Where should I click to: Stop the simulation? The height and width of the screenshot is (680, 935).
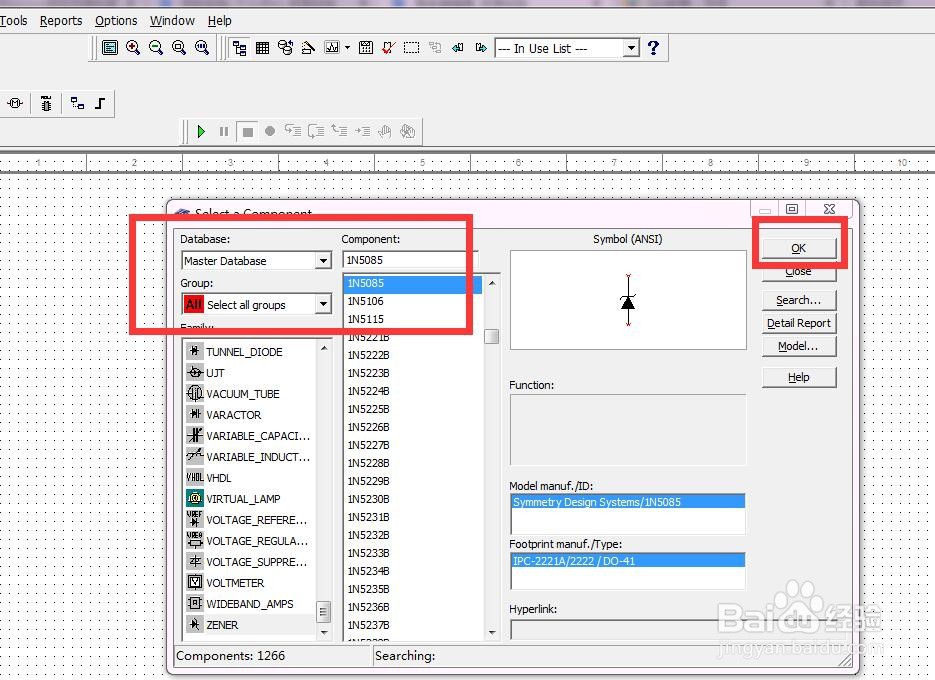(x=247, y=131)
